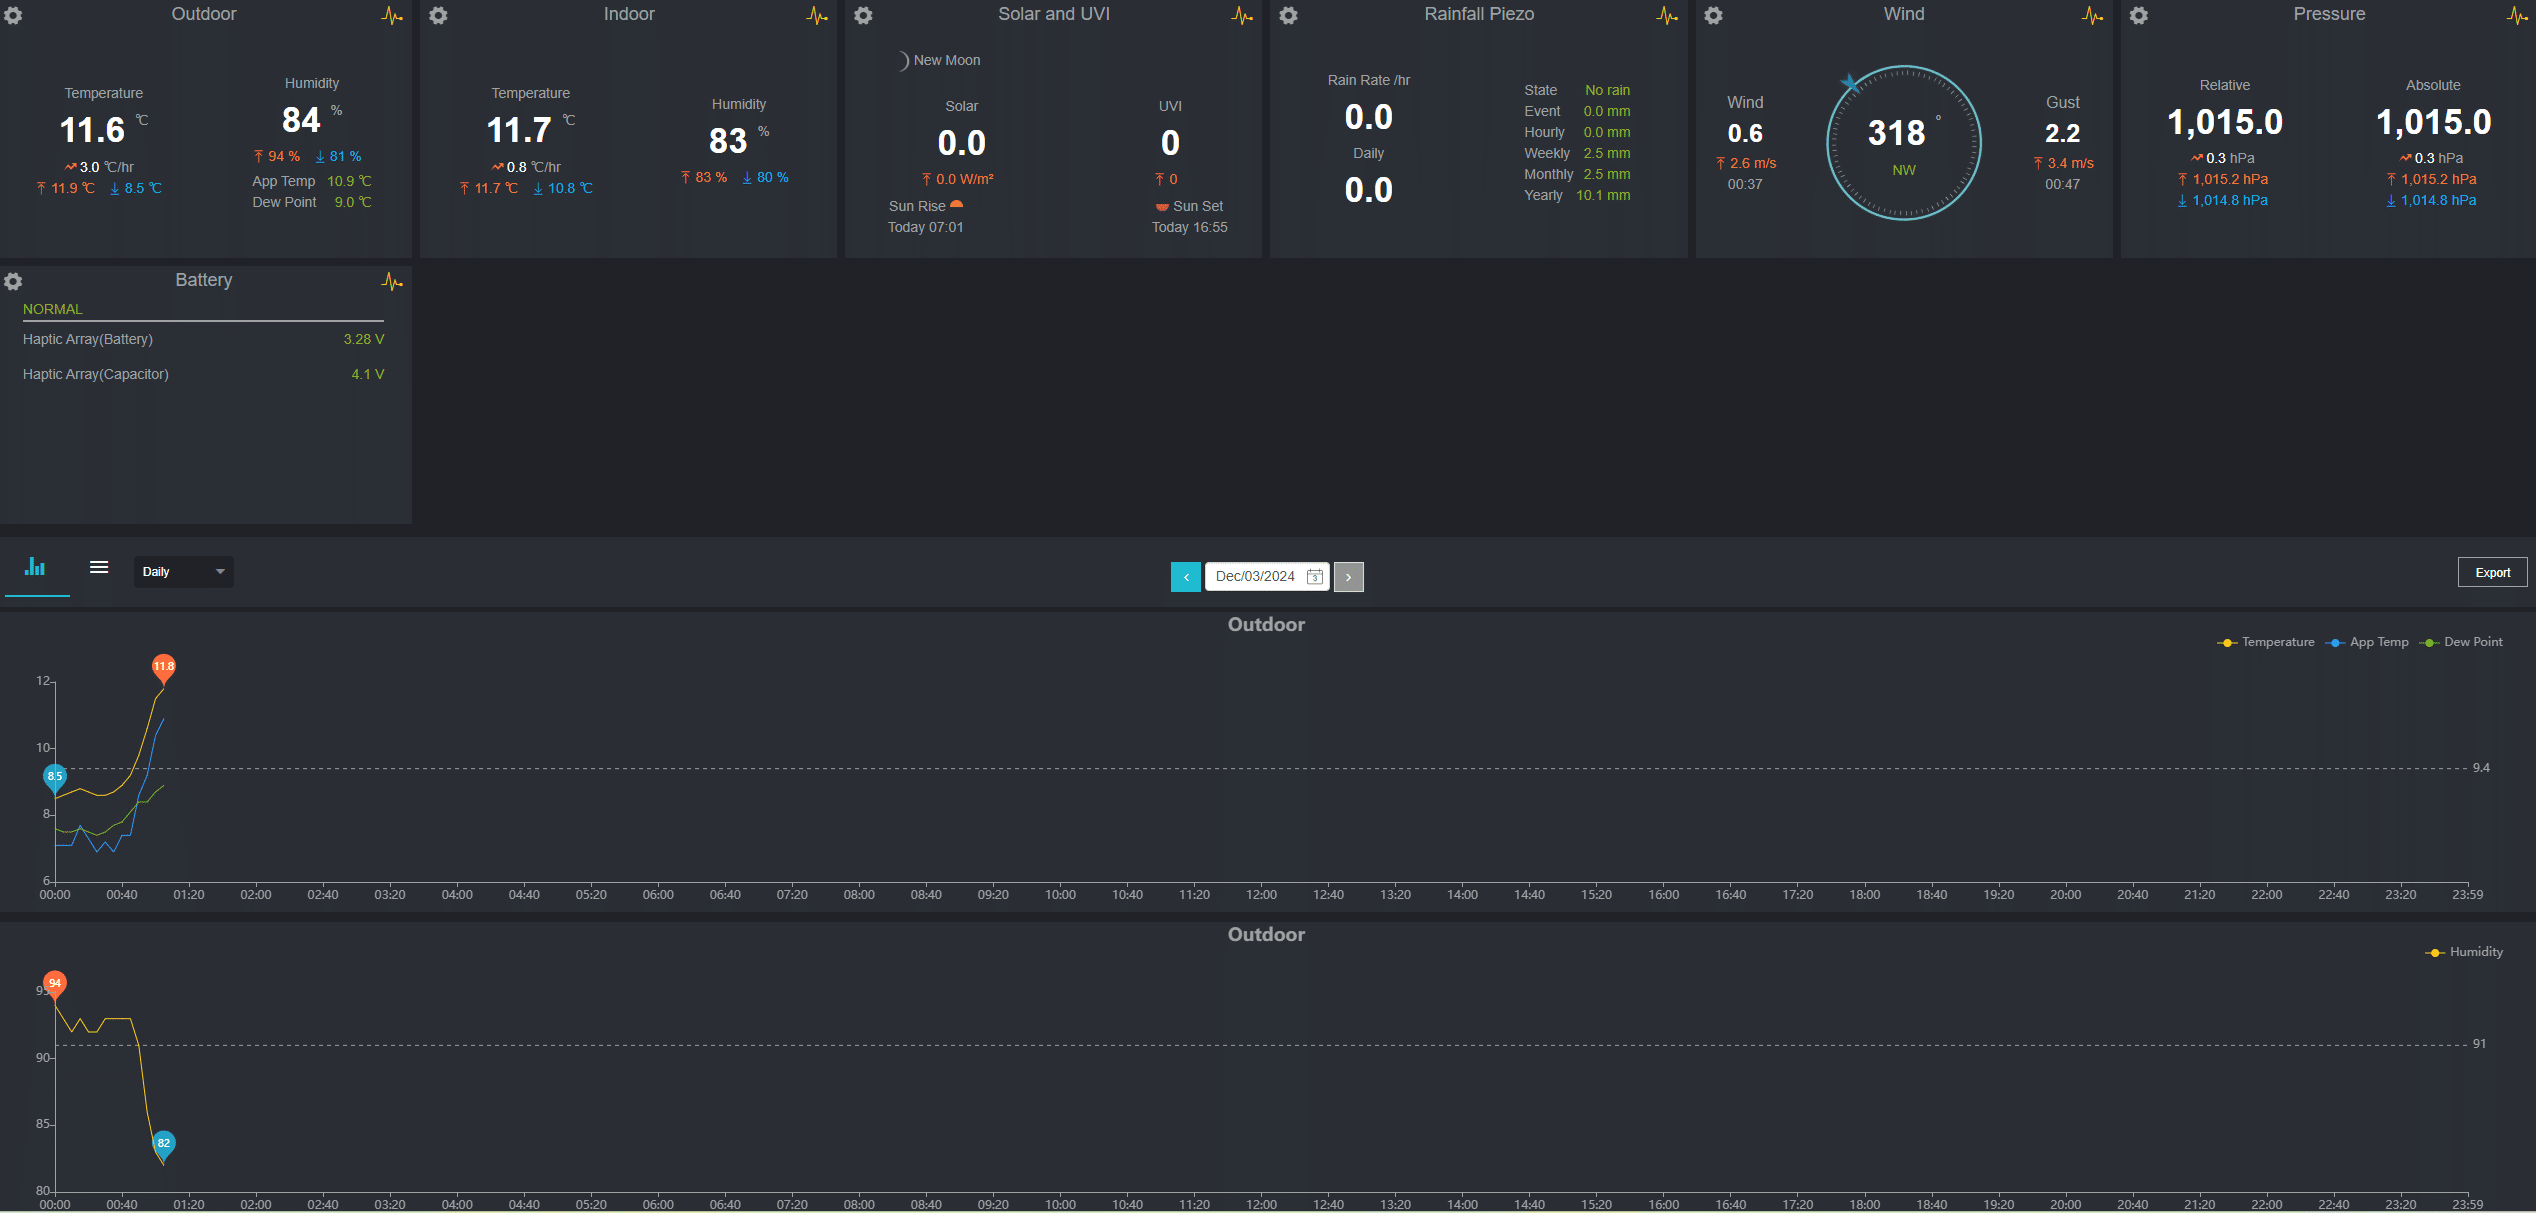Switch to chart view tab
This screenshot has height=1213, width=2536.
(36, 568)
